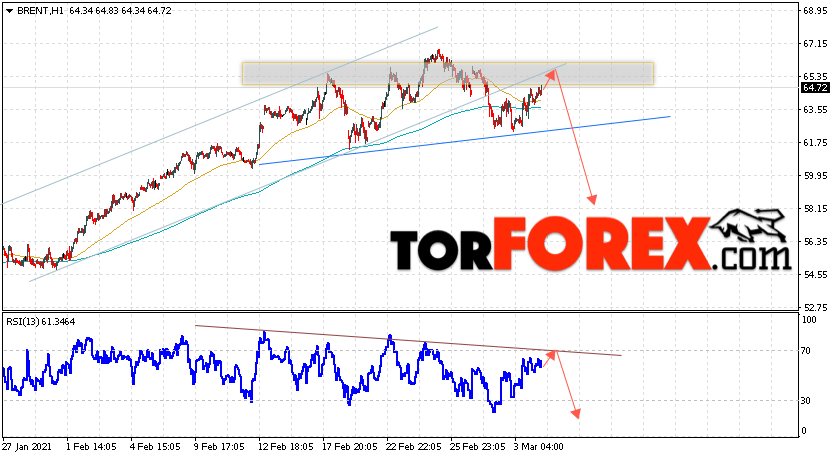Click the 61.75 price axis label
The image size is (838, 458).
click(815, 143)
